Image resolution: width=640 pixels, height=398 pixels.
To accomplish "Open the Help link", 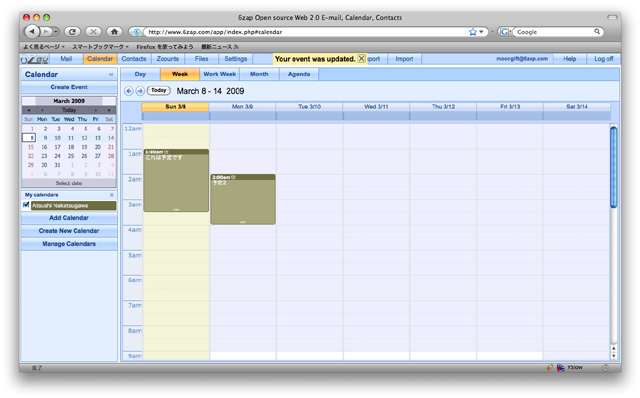I will coord(569,59).
